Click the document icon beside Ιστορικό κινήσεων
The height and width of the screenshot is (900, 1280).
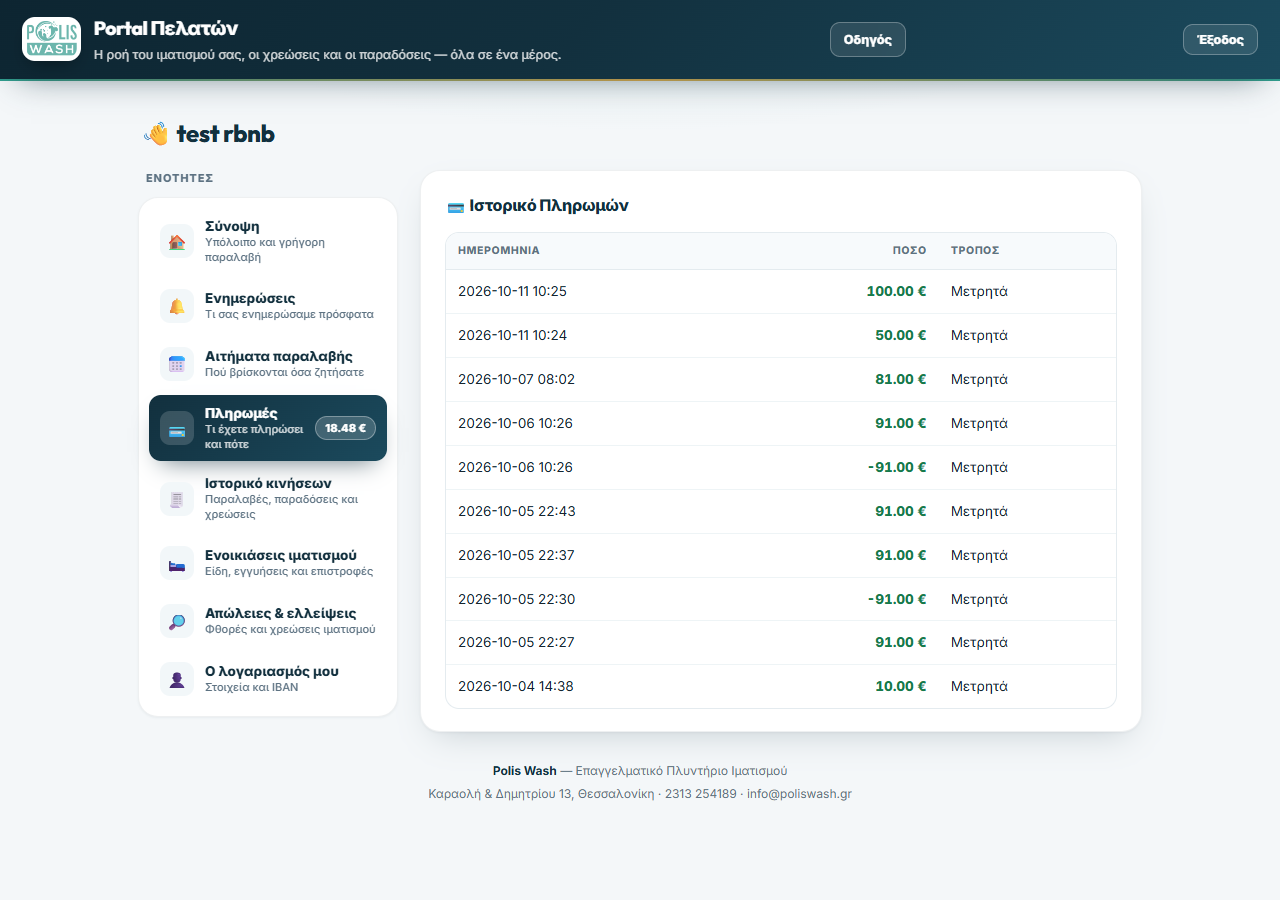[177, 498]
